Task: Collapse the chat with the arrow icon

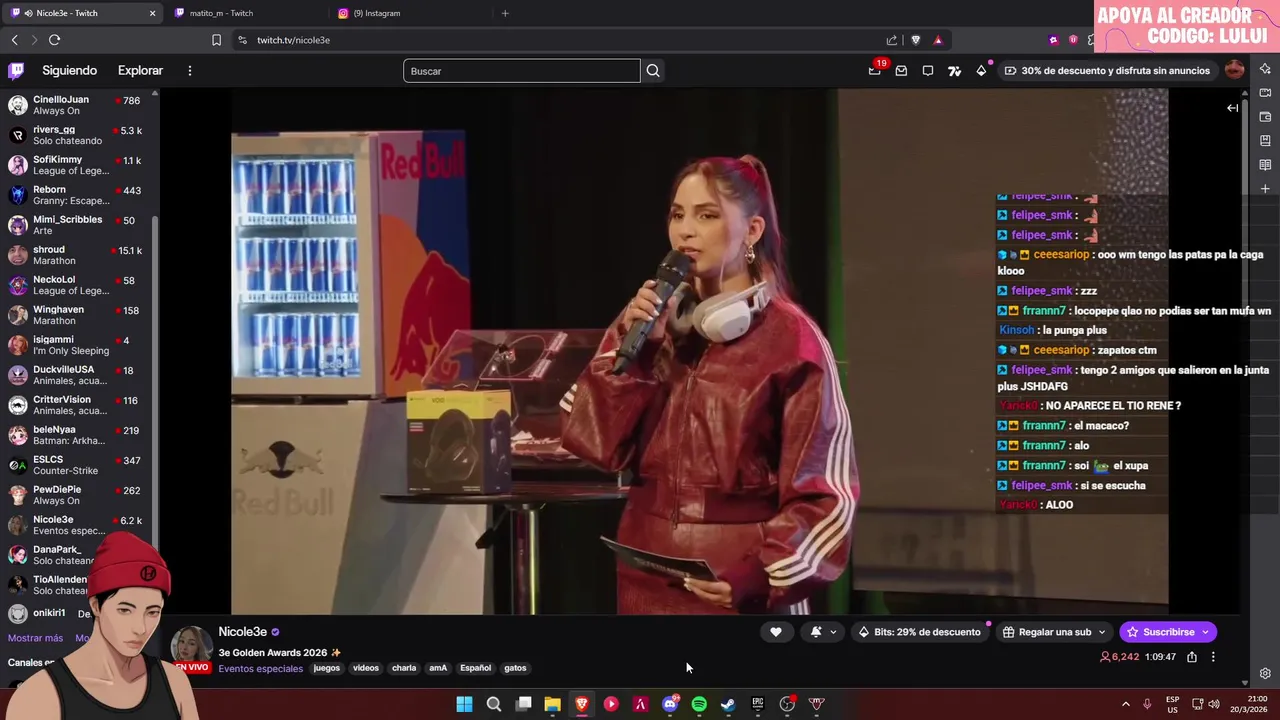Action: click(1232, 108)
